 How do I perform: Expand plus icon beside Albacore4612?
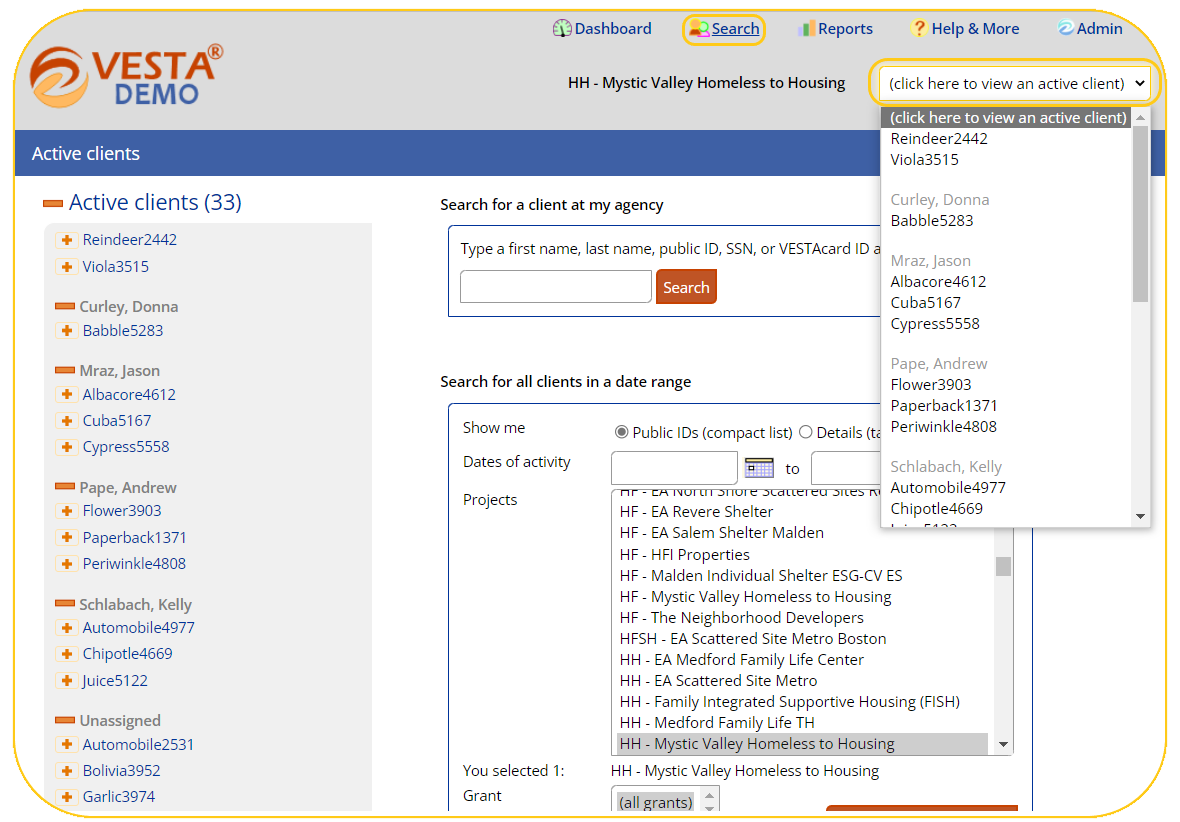[67, 394]
